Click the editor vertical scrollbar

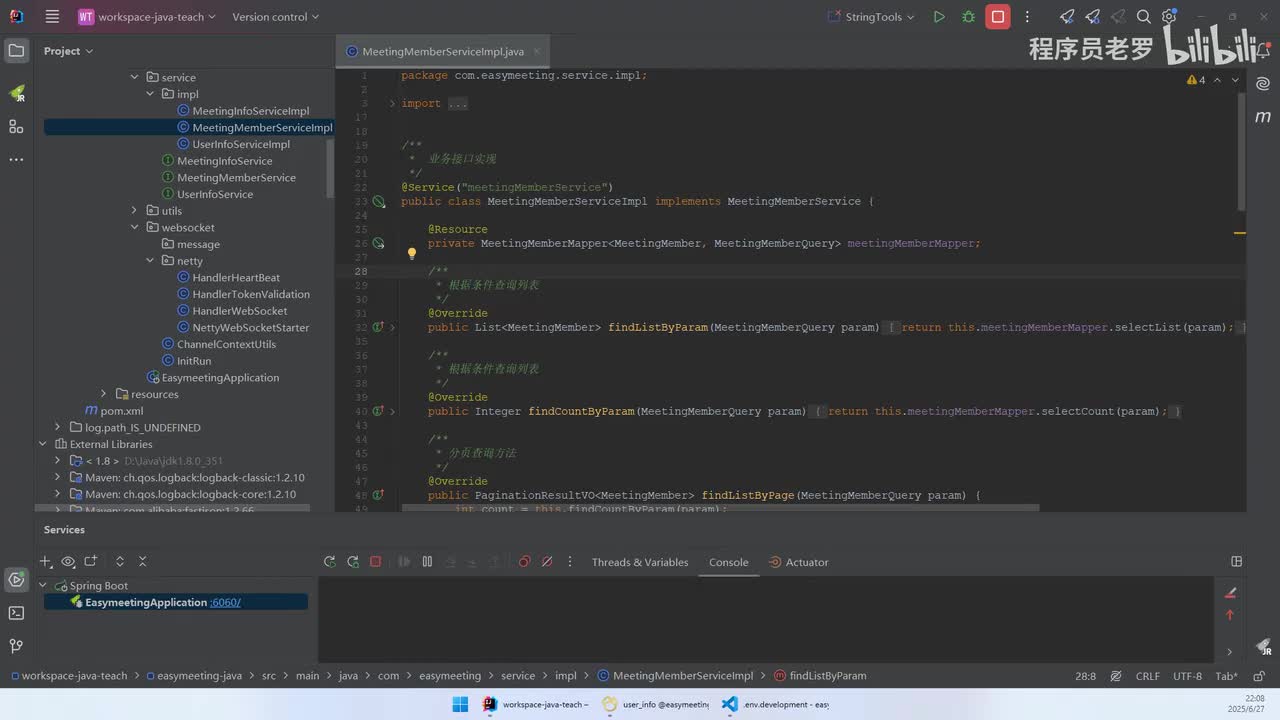(1241, 150)
